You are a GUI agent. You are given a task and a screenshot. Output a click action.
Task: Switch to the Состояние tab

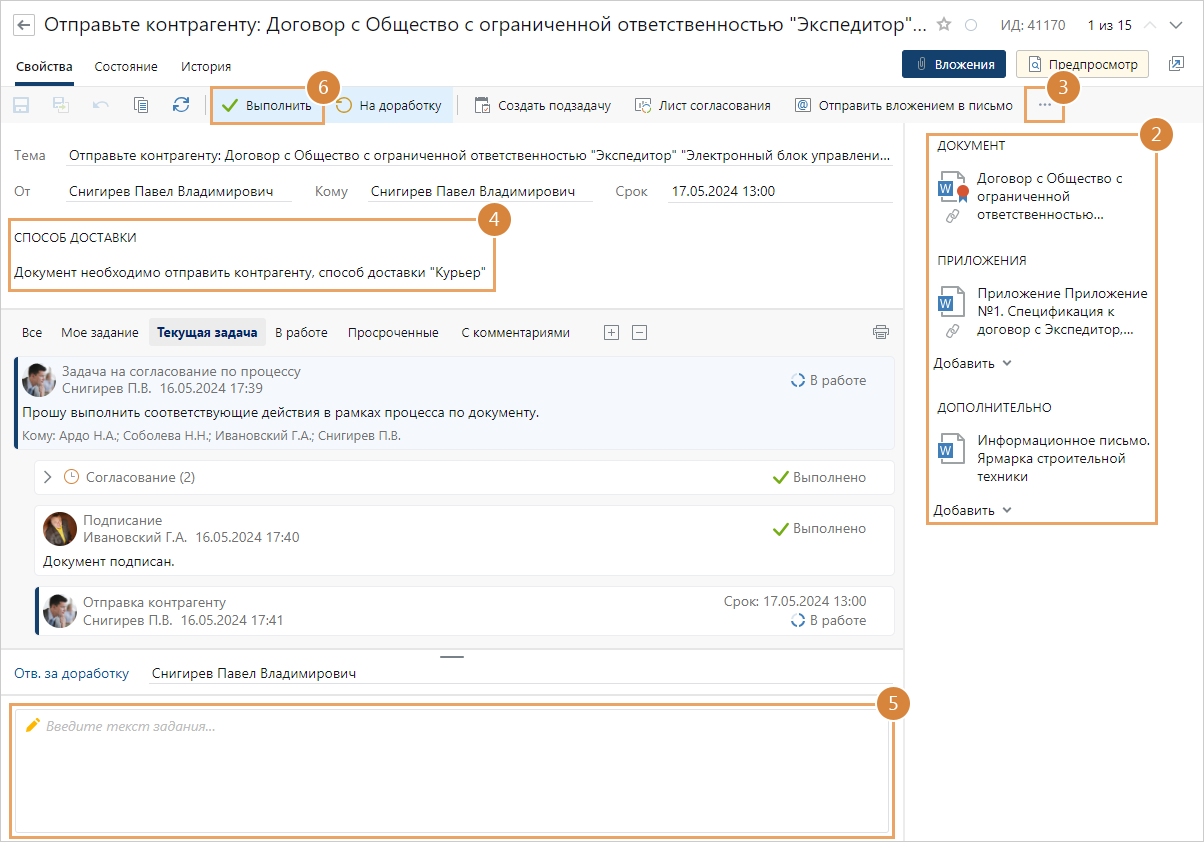tap(126, 67)
